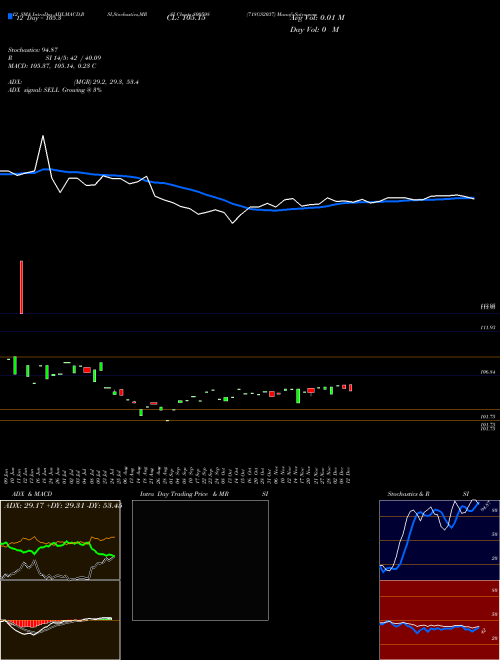Click the MACD histogram panel

60,620
